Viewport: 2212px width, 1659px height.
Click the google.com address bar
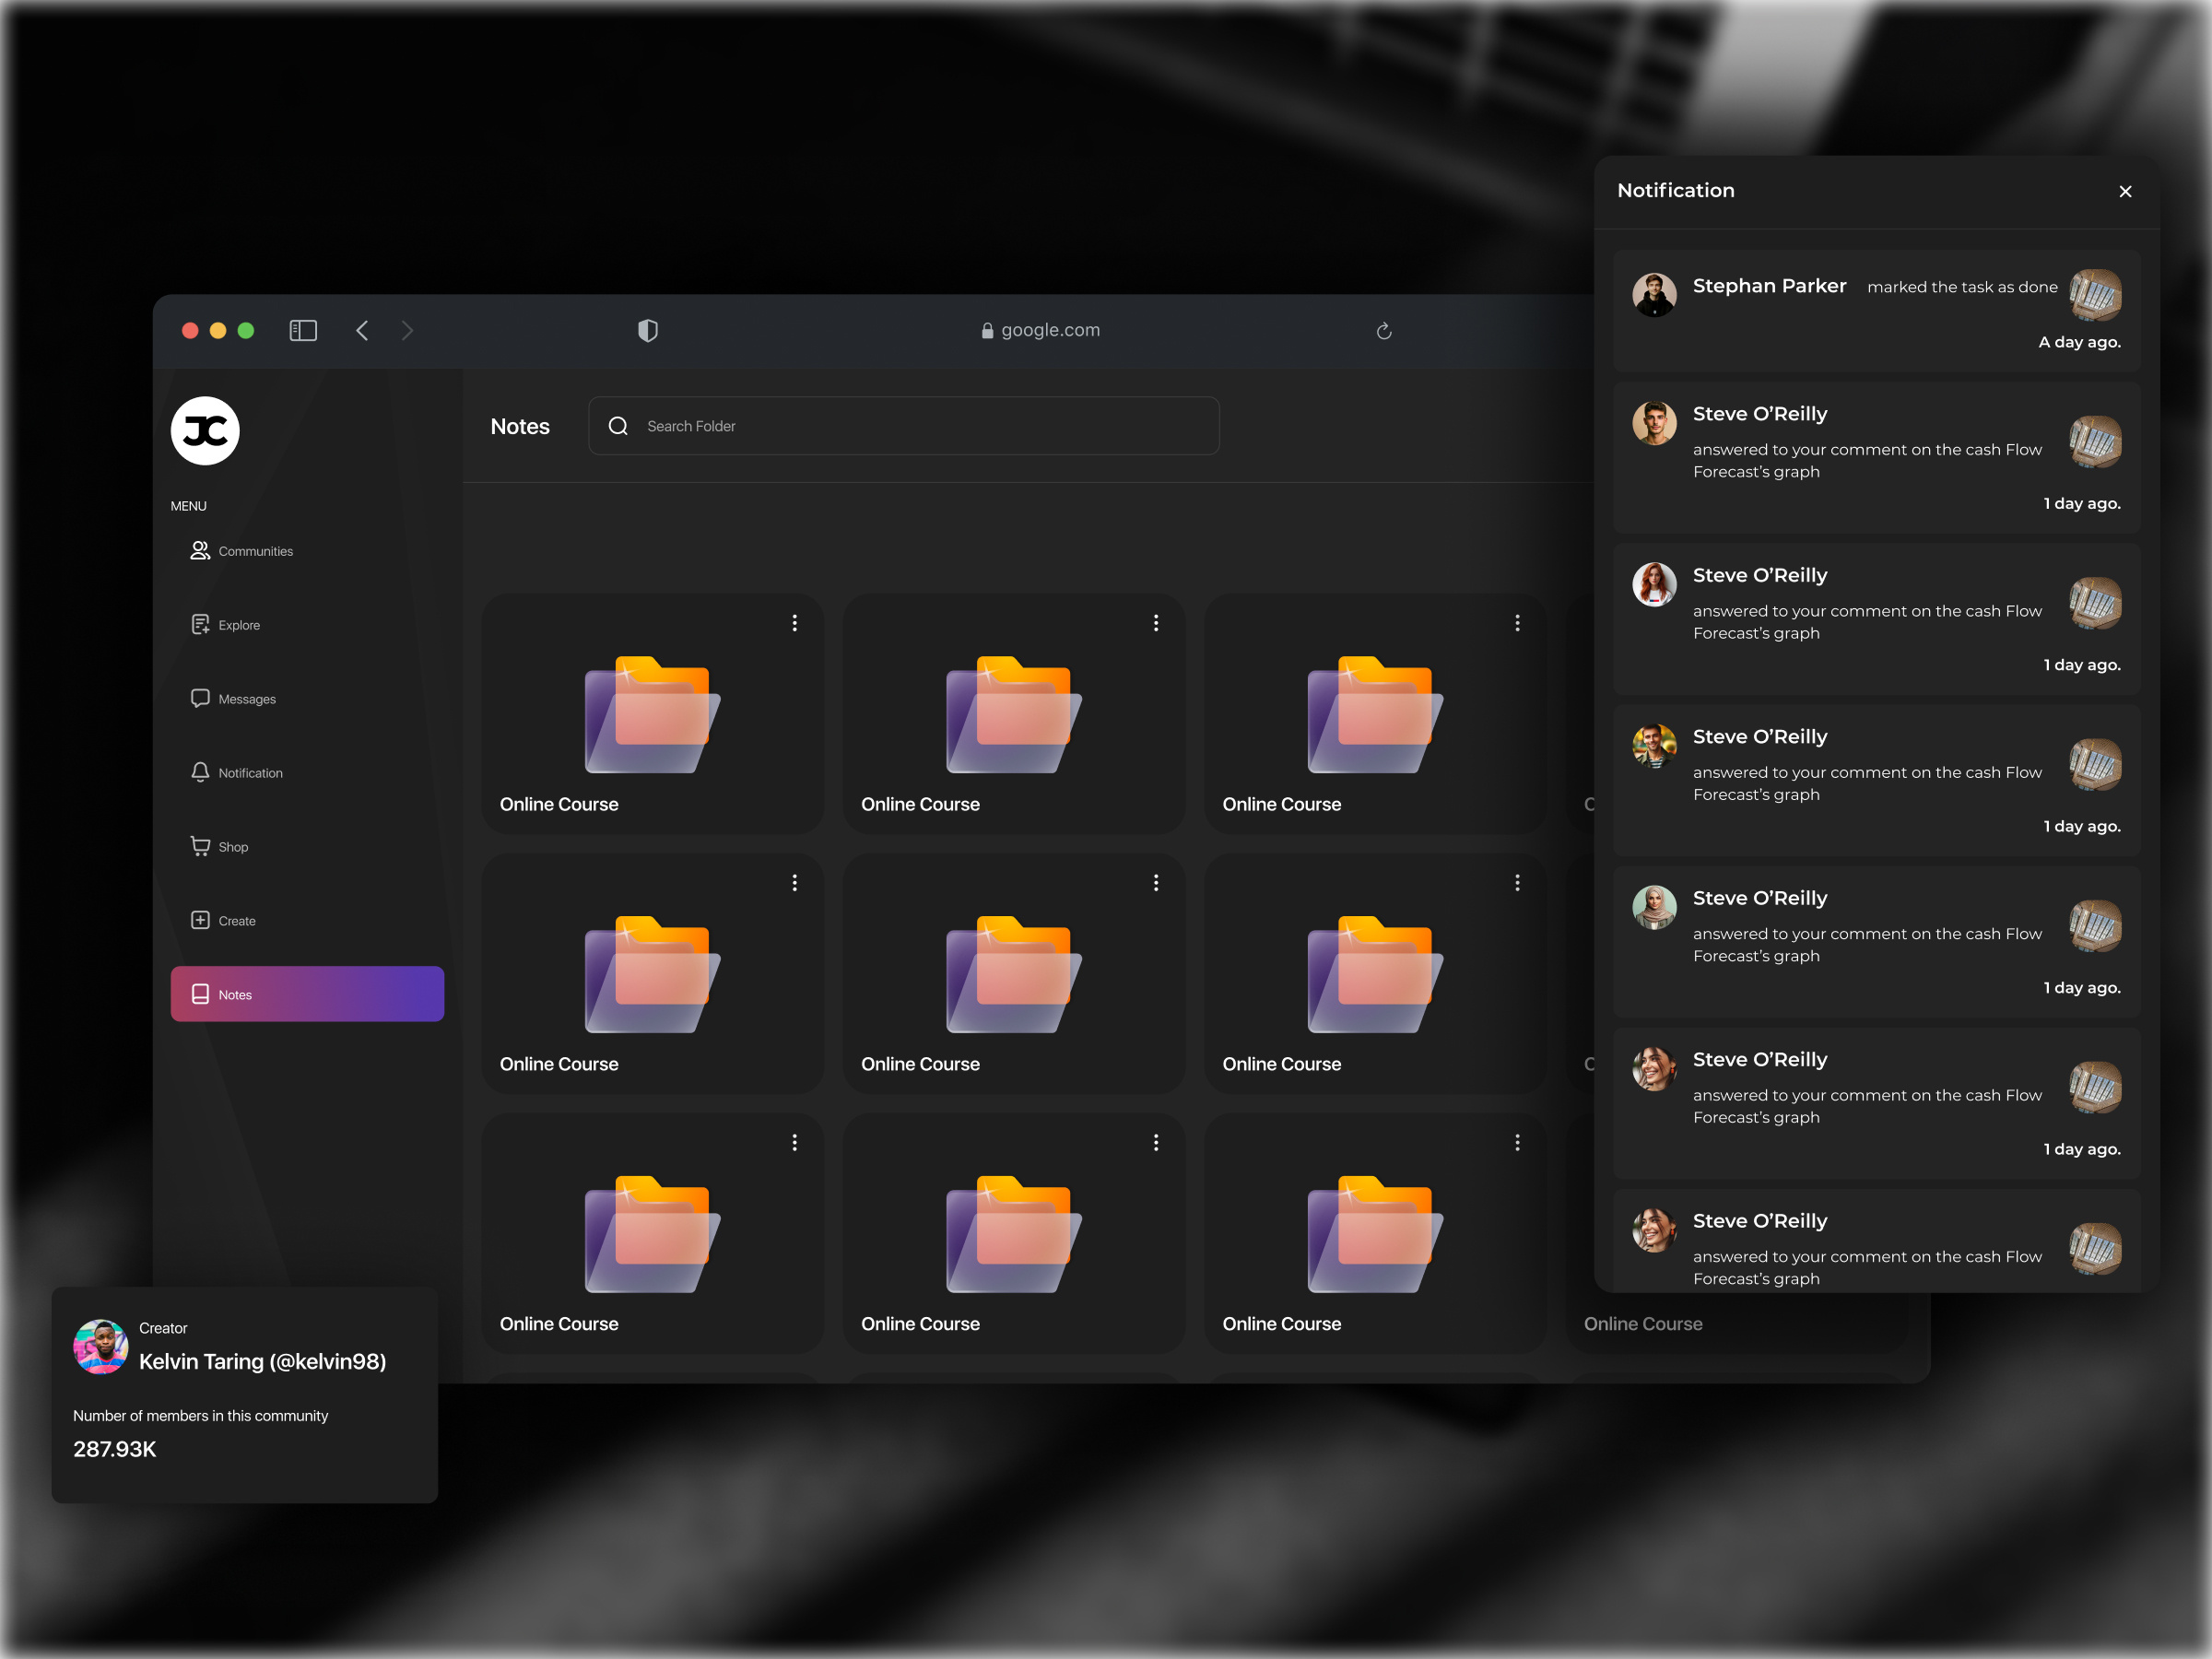[1040, 331]
